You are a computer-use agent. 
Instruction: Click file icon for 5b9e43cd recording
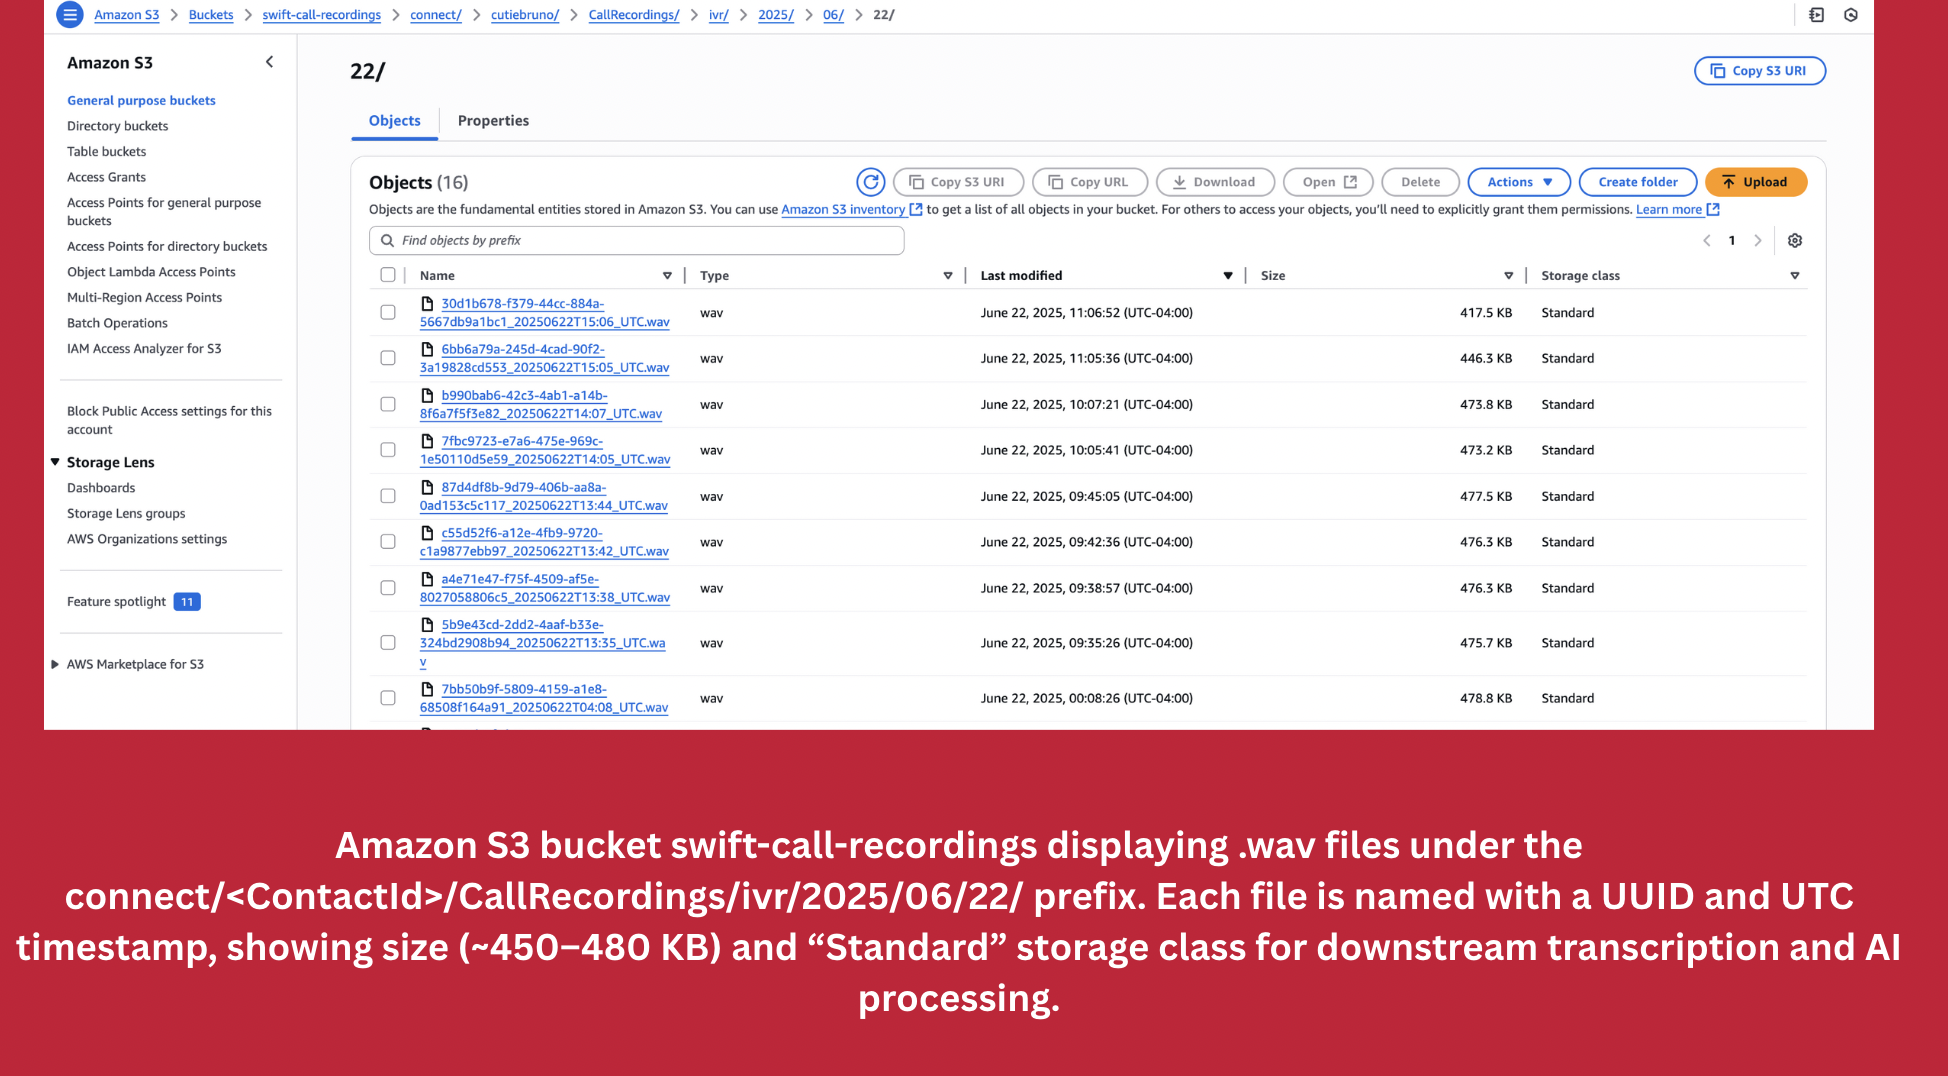pos(428,625)
